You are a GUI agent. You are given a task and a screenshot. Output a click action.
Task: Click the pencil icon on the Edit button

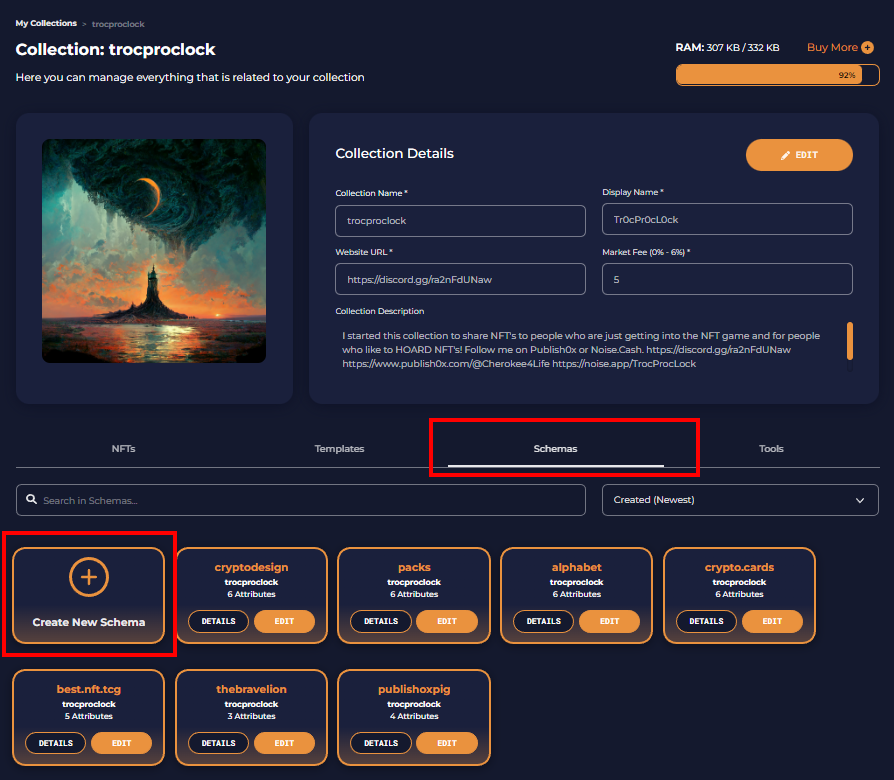pyautogui.click(x=785, y=155)
